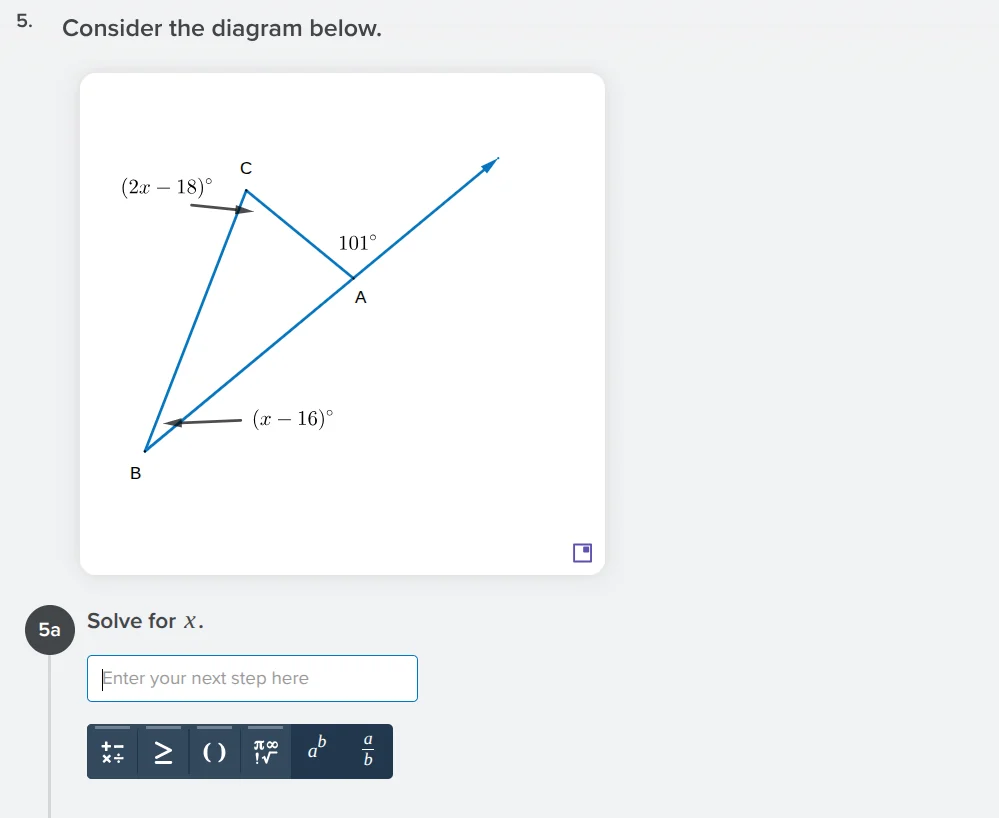Select the fraction a/b input icon
This screenshot has height=818, width=999.
click(367, 751)
